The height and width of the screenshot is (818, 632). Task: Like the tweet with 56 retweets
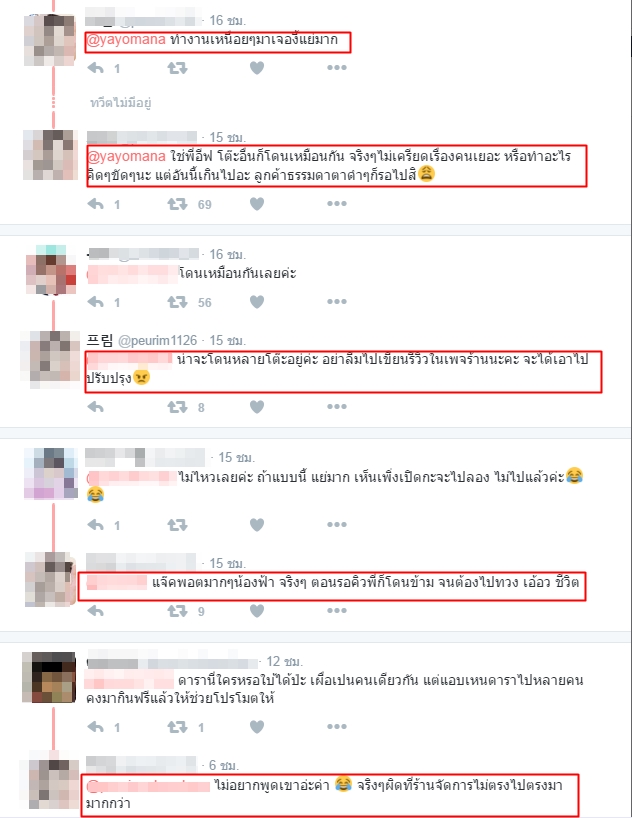257,302
